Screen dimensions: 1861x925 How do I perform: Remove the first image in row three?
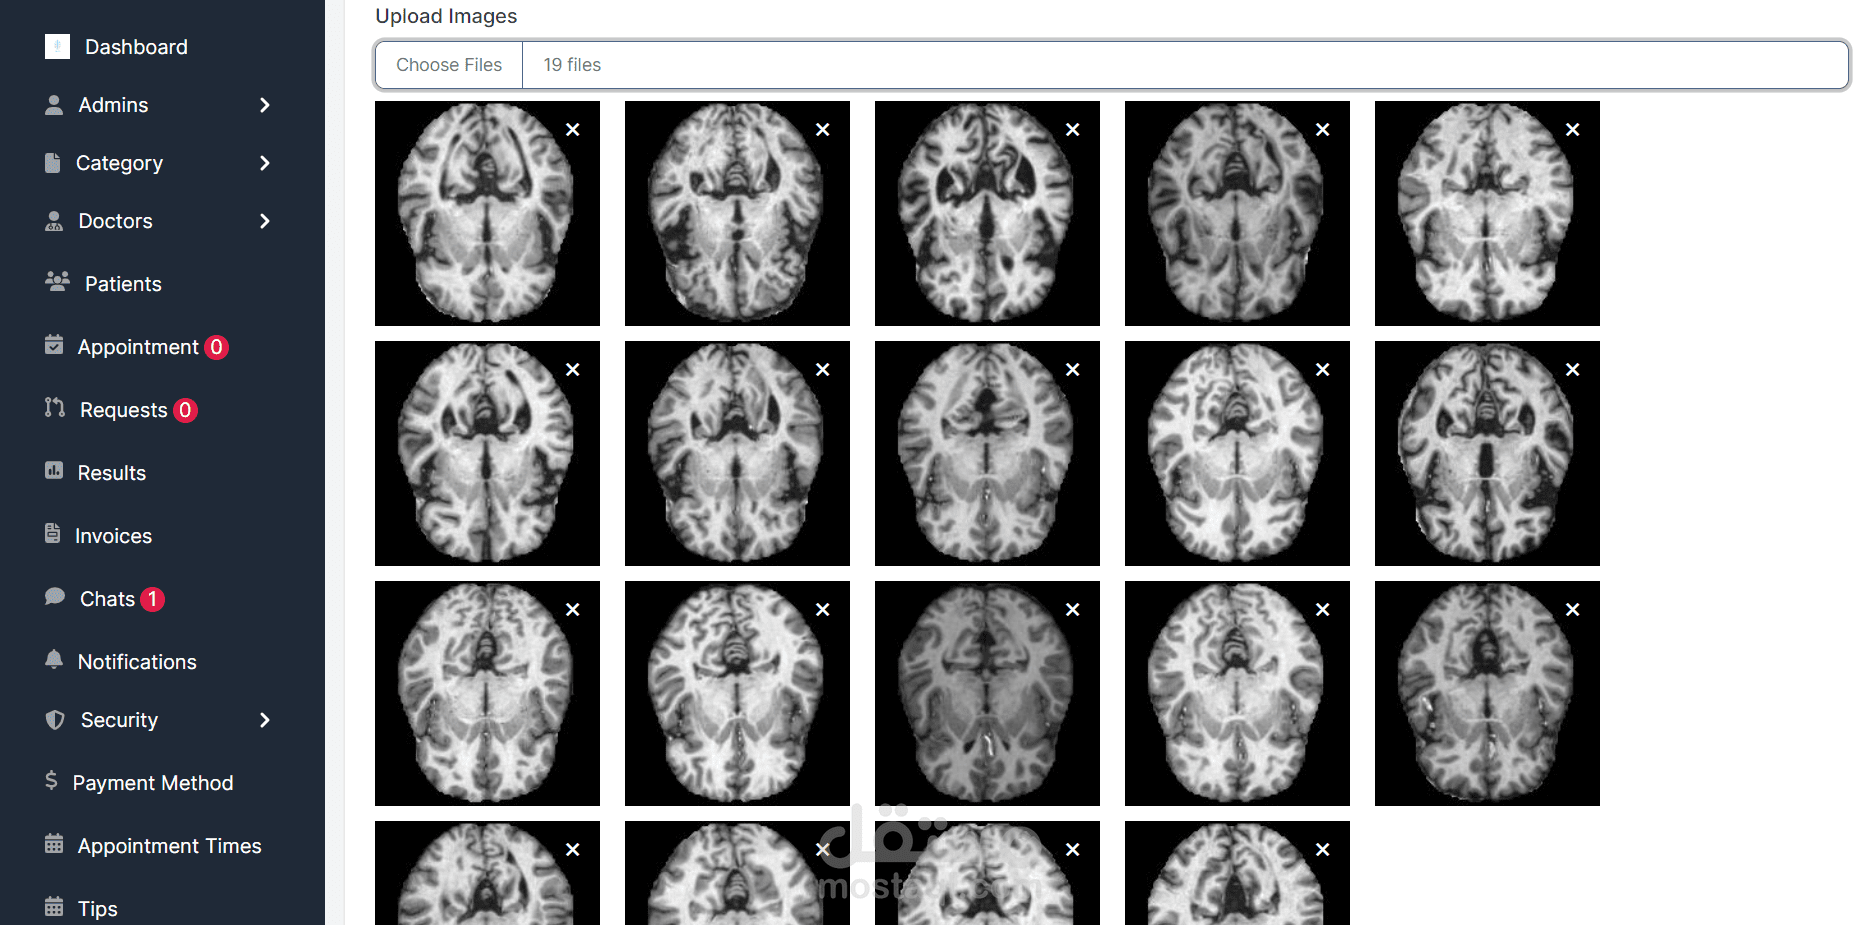tap(573, 610)
